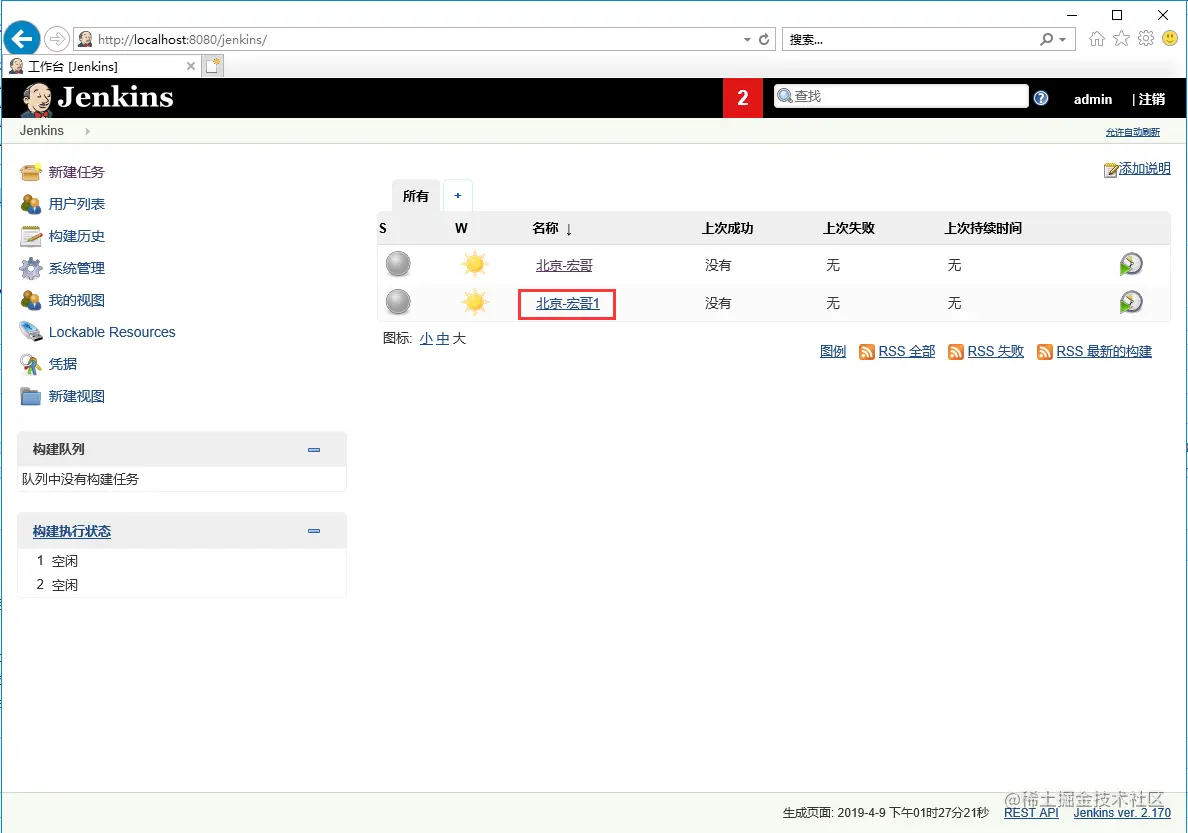Screen dimensions: 1188x833
Task: Open address bar dropdown arrow
Action: tap(747, 39)
